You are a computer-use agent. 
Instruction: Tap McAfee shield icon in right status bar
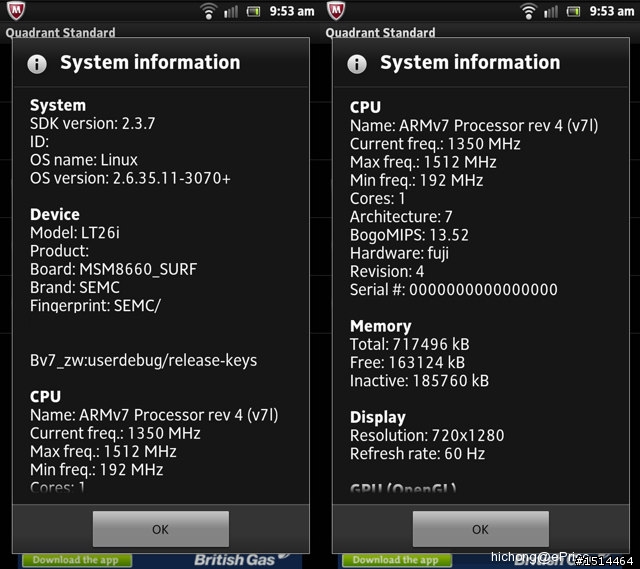336,10
